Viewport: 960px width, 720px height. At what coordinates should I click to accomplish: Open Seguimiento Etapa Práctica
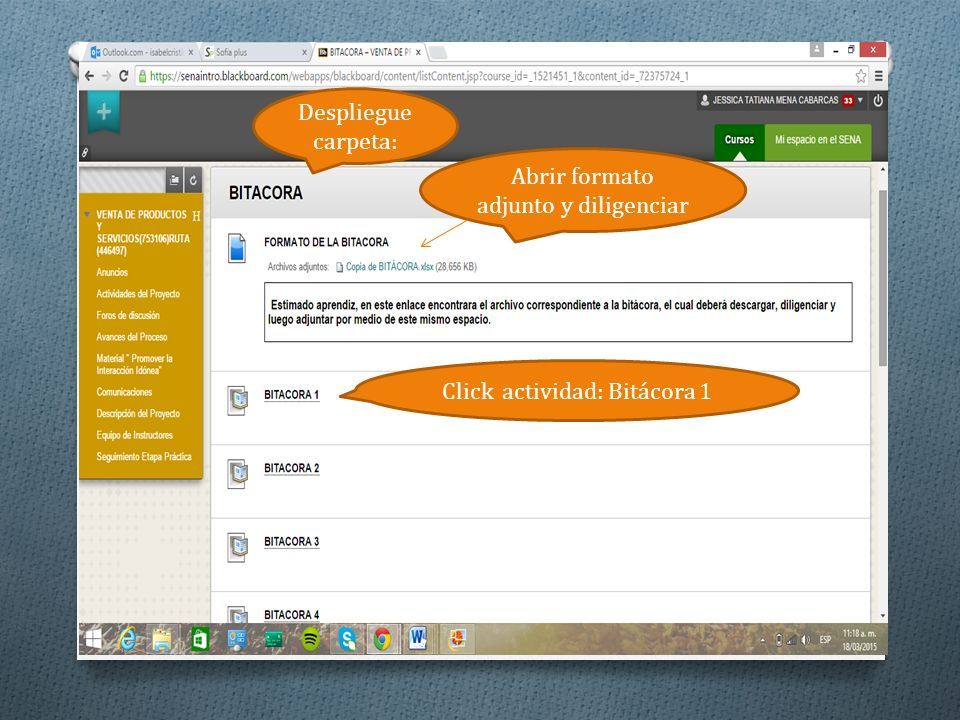(144, 457)
